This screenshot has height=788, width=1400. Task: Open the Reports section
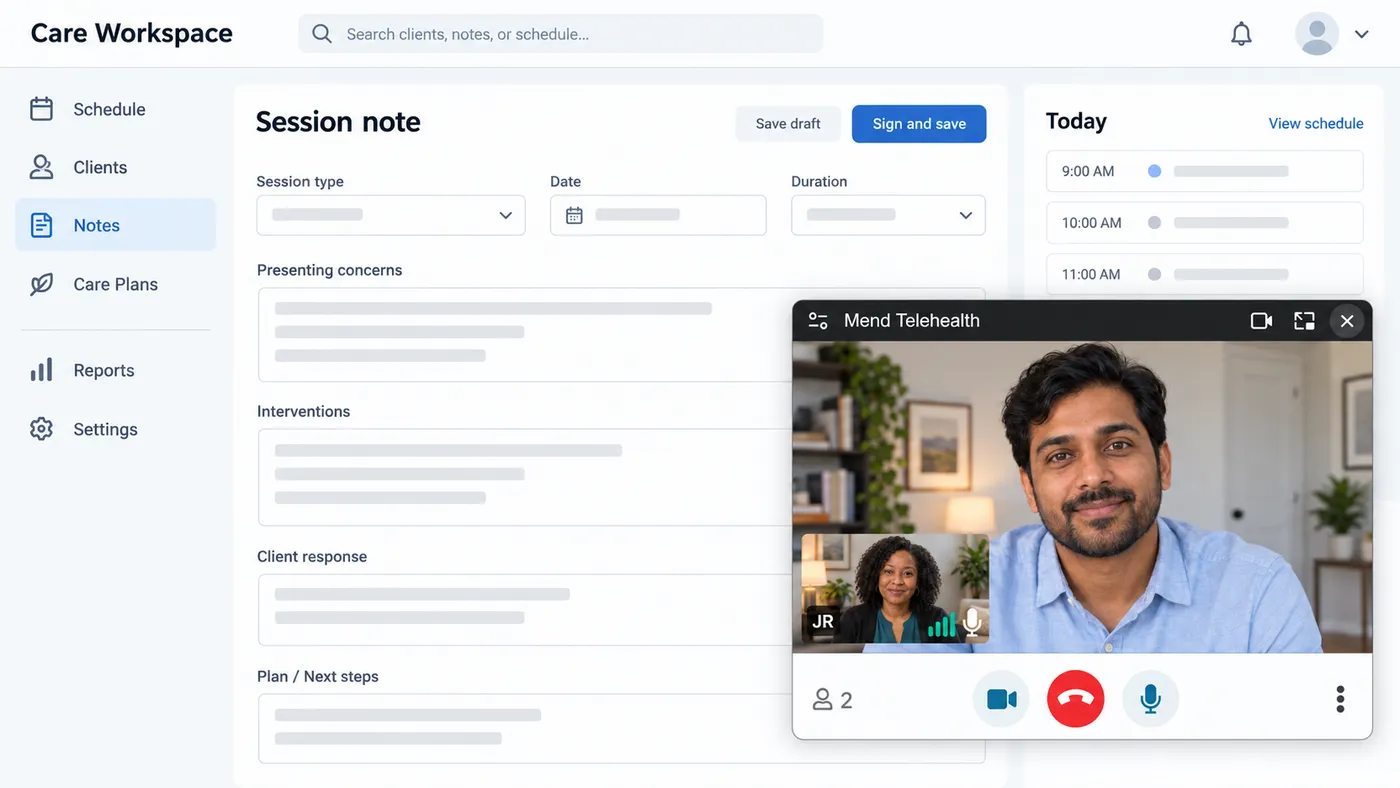pos(115,370)
